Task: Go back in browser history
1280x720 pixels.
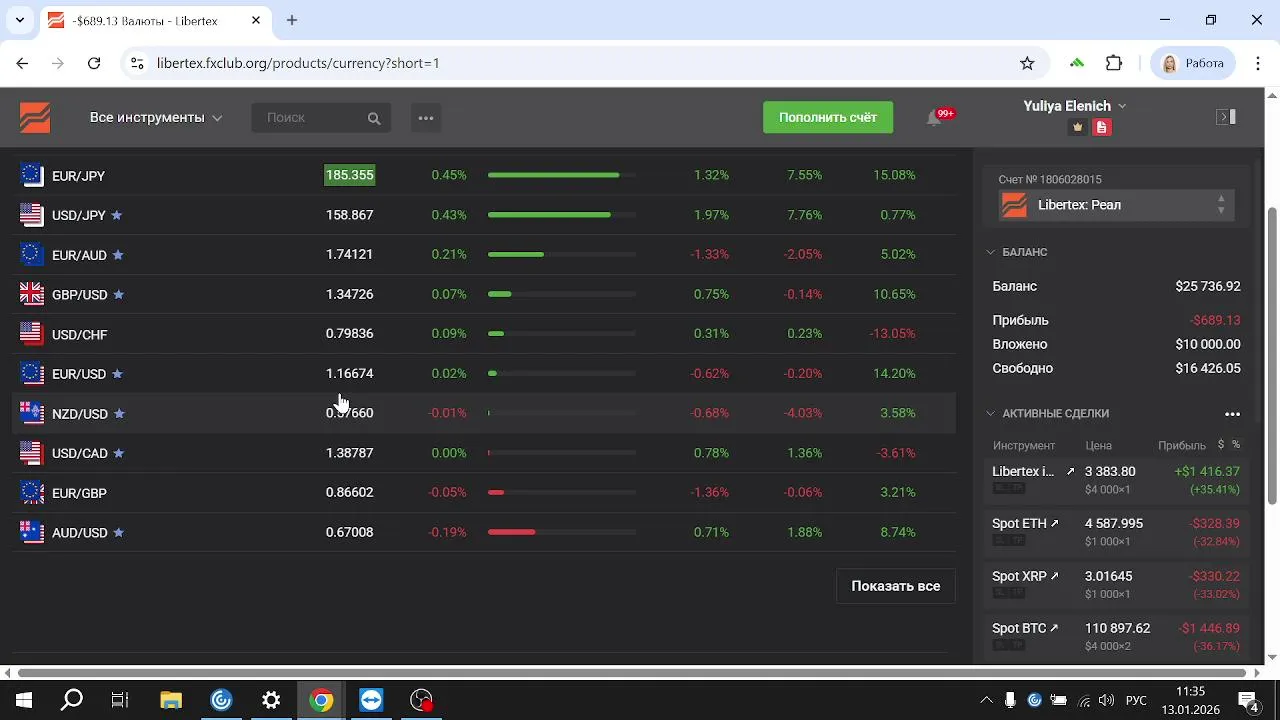Action: pyautogui.click(x=22, y=63)
